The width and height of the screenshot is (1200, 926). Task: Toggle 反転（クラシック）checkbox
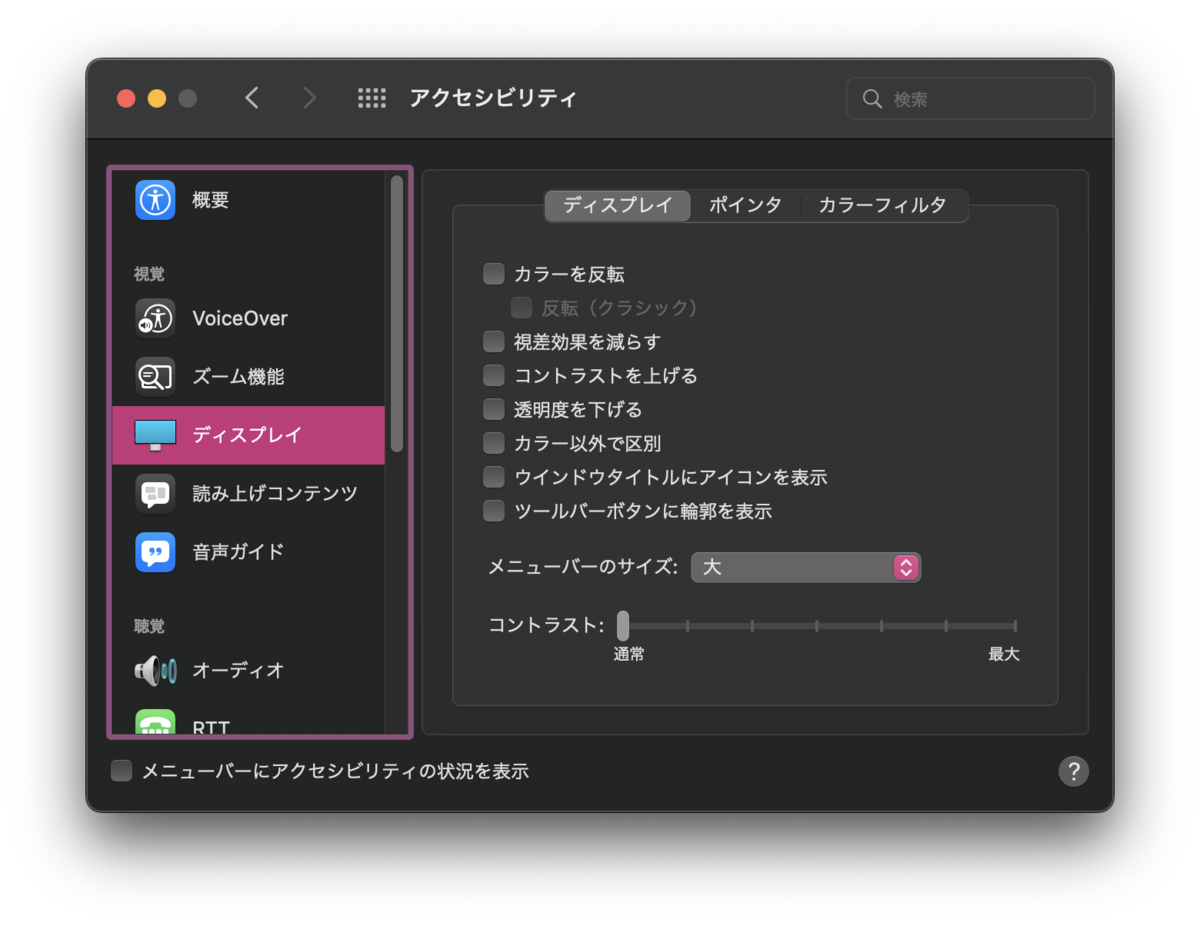[521, 308]
